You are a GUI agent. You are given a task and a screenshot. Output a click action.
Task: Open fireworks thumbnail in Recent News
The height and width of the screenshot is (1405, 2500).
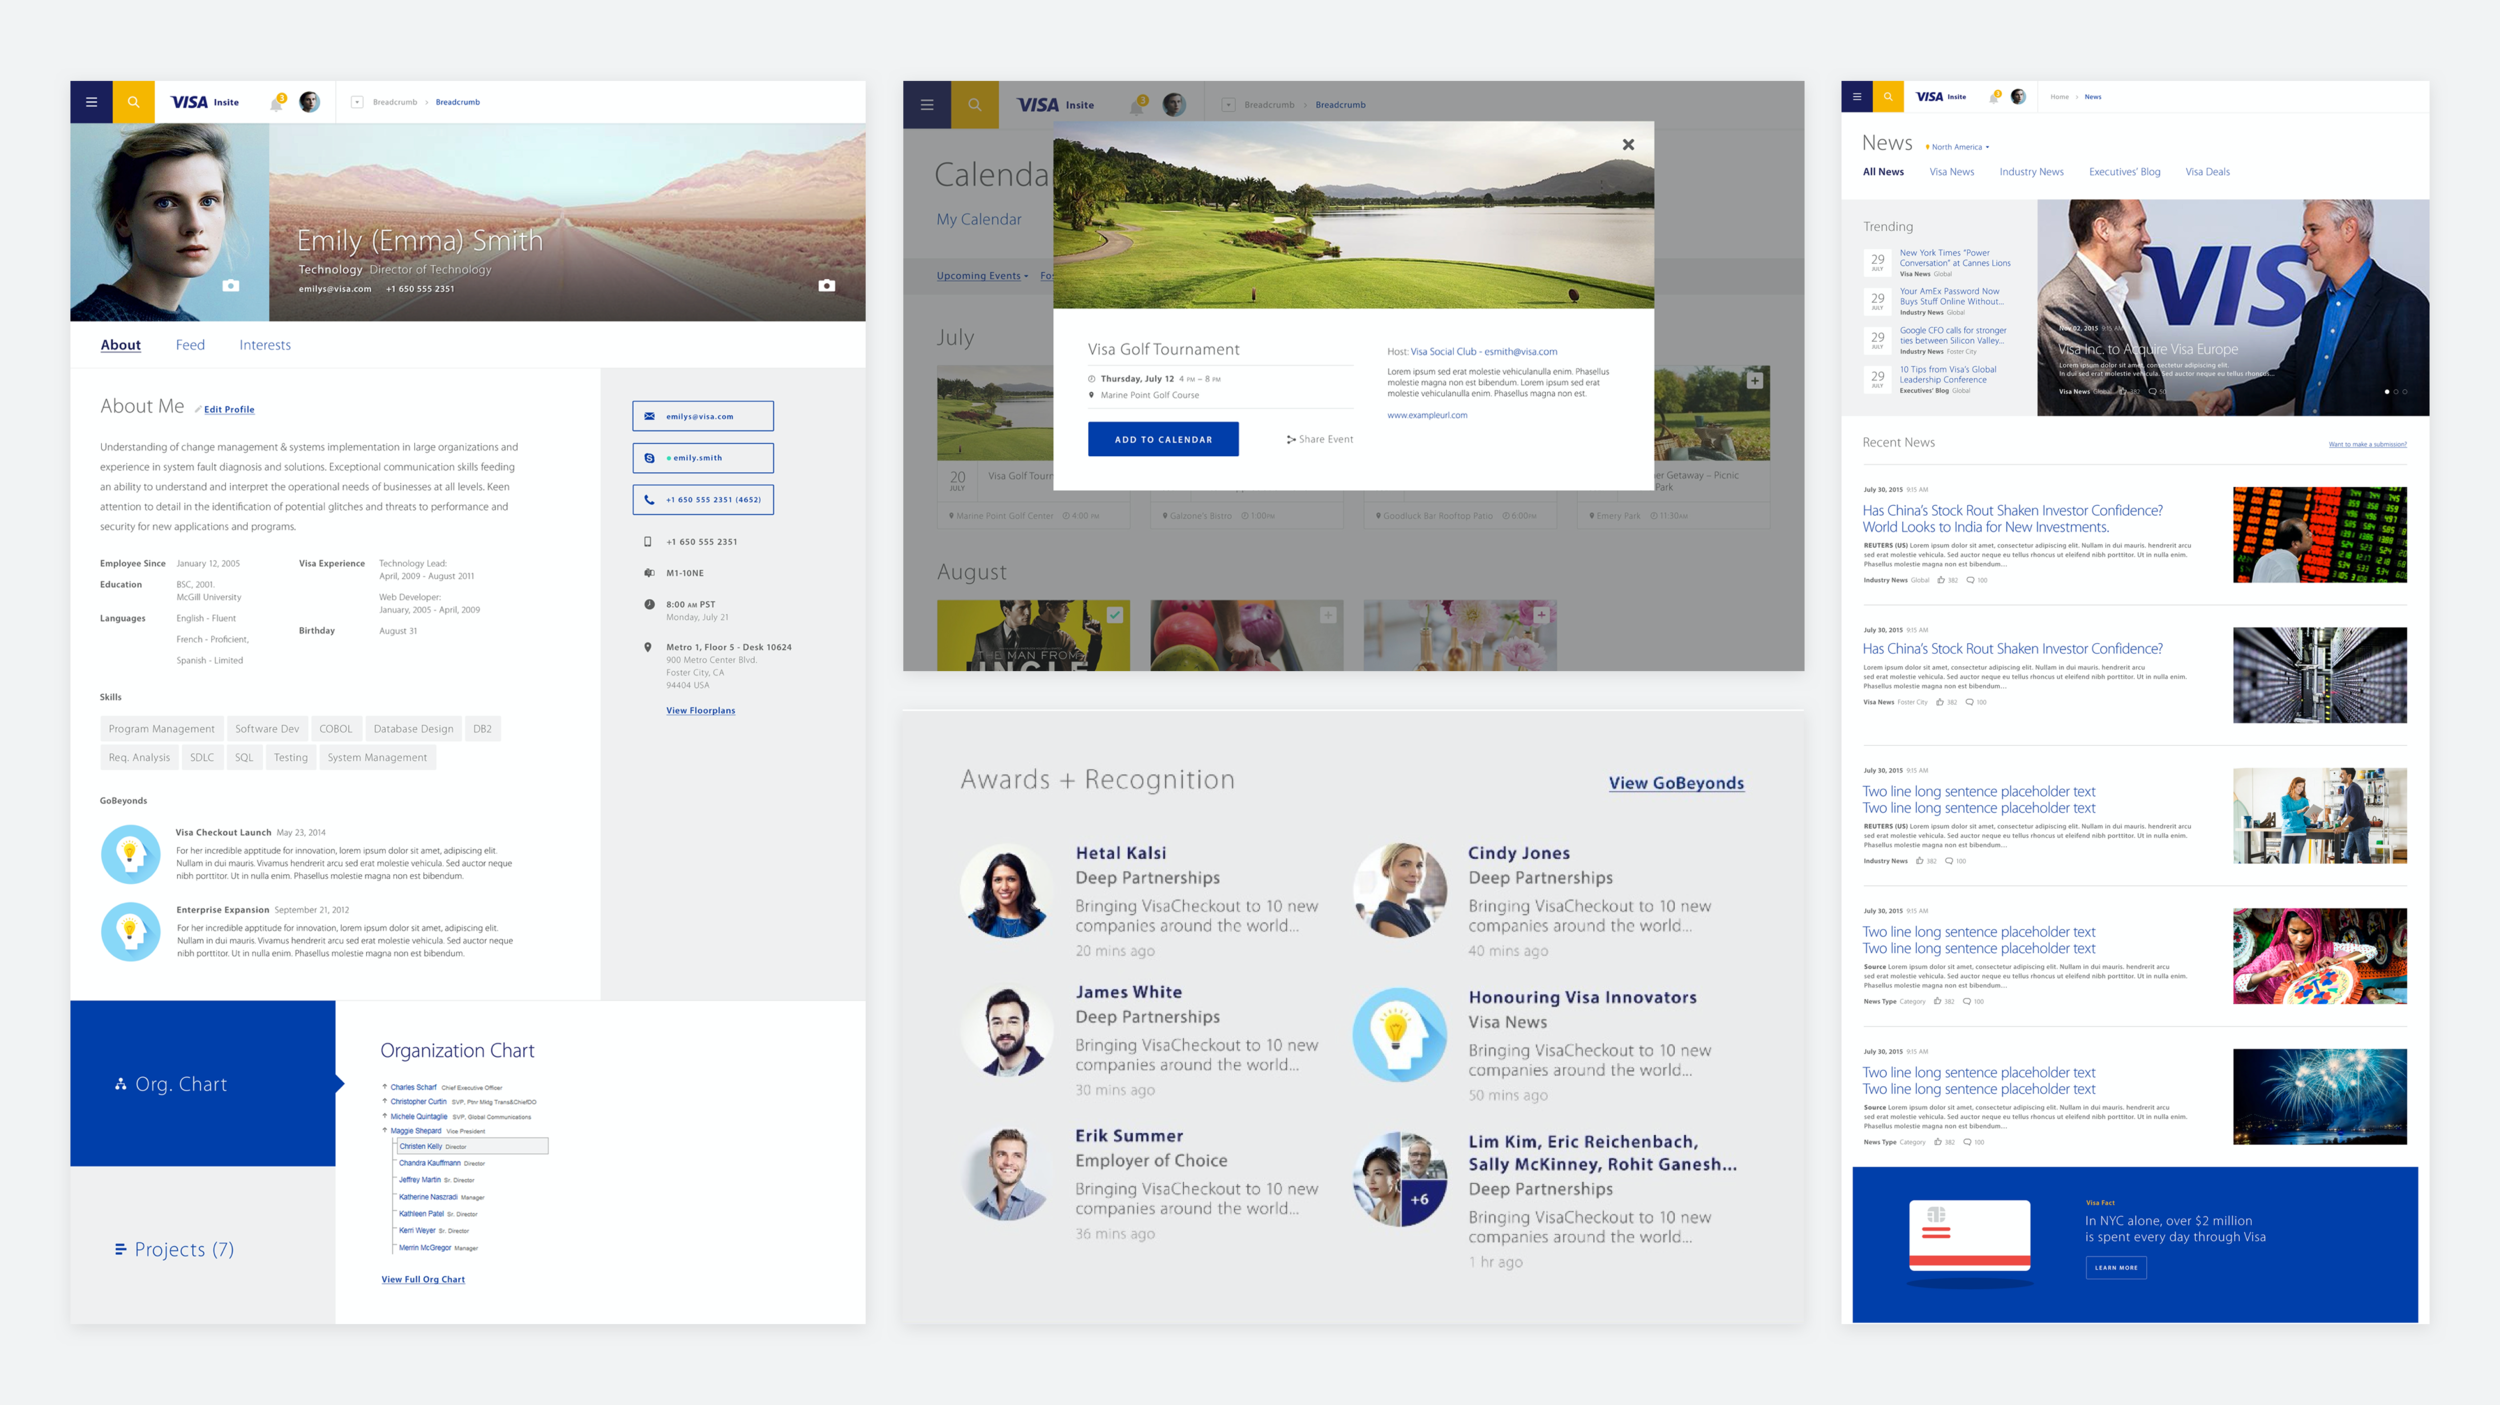pyautogui.click(x=2320, y=1097)
